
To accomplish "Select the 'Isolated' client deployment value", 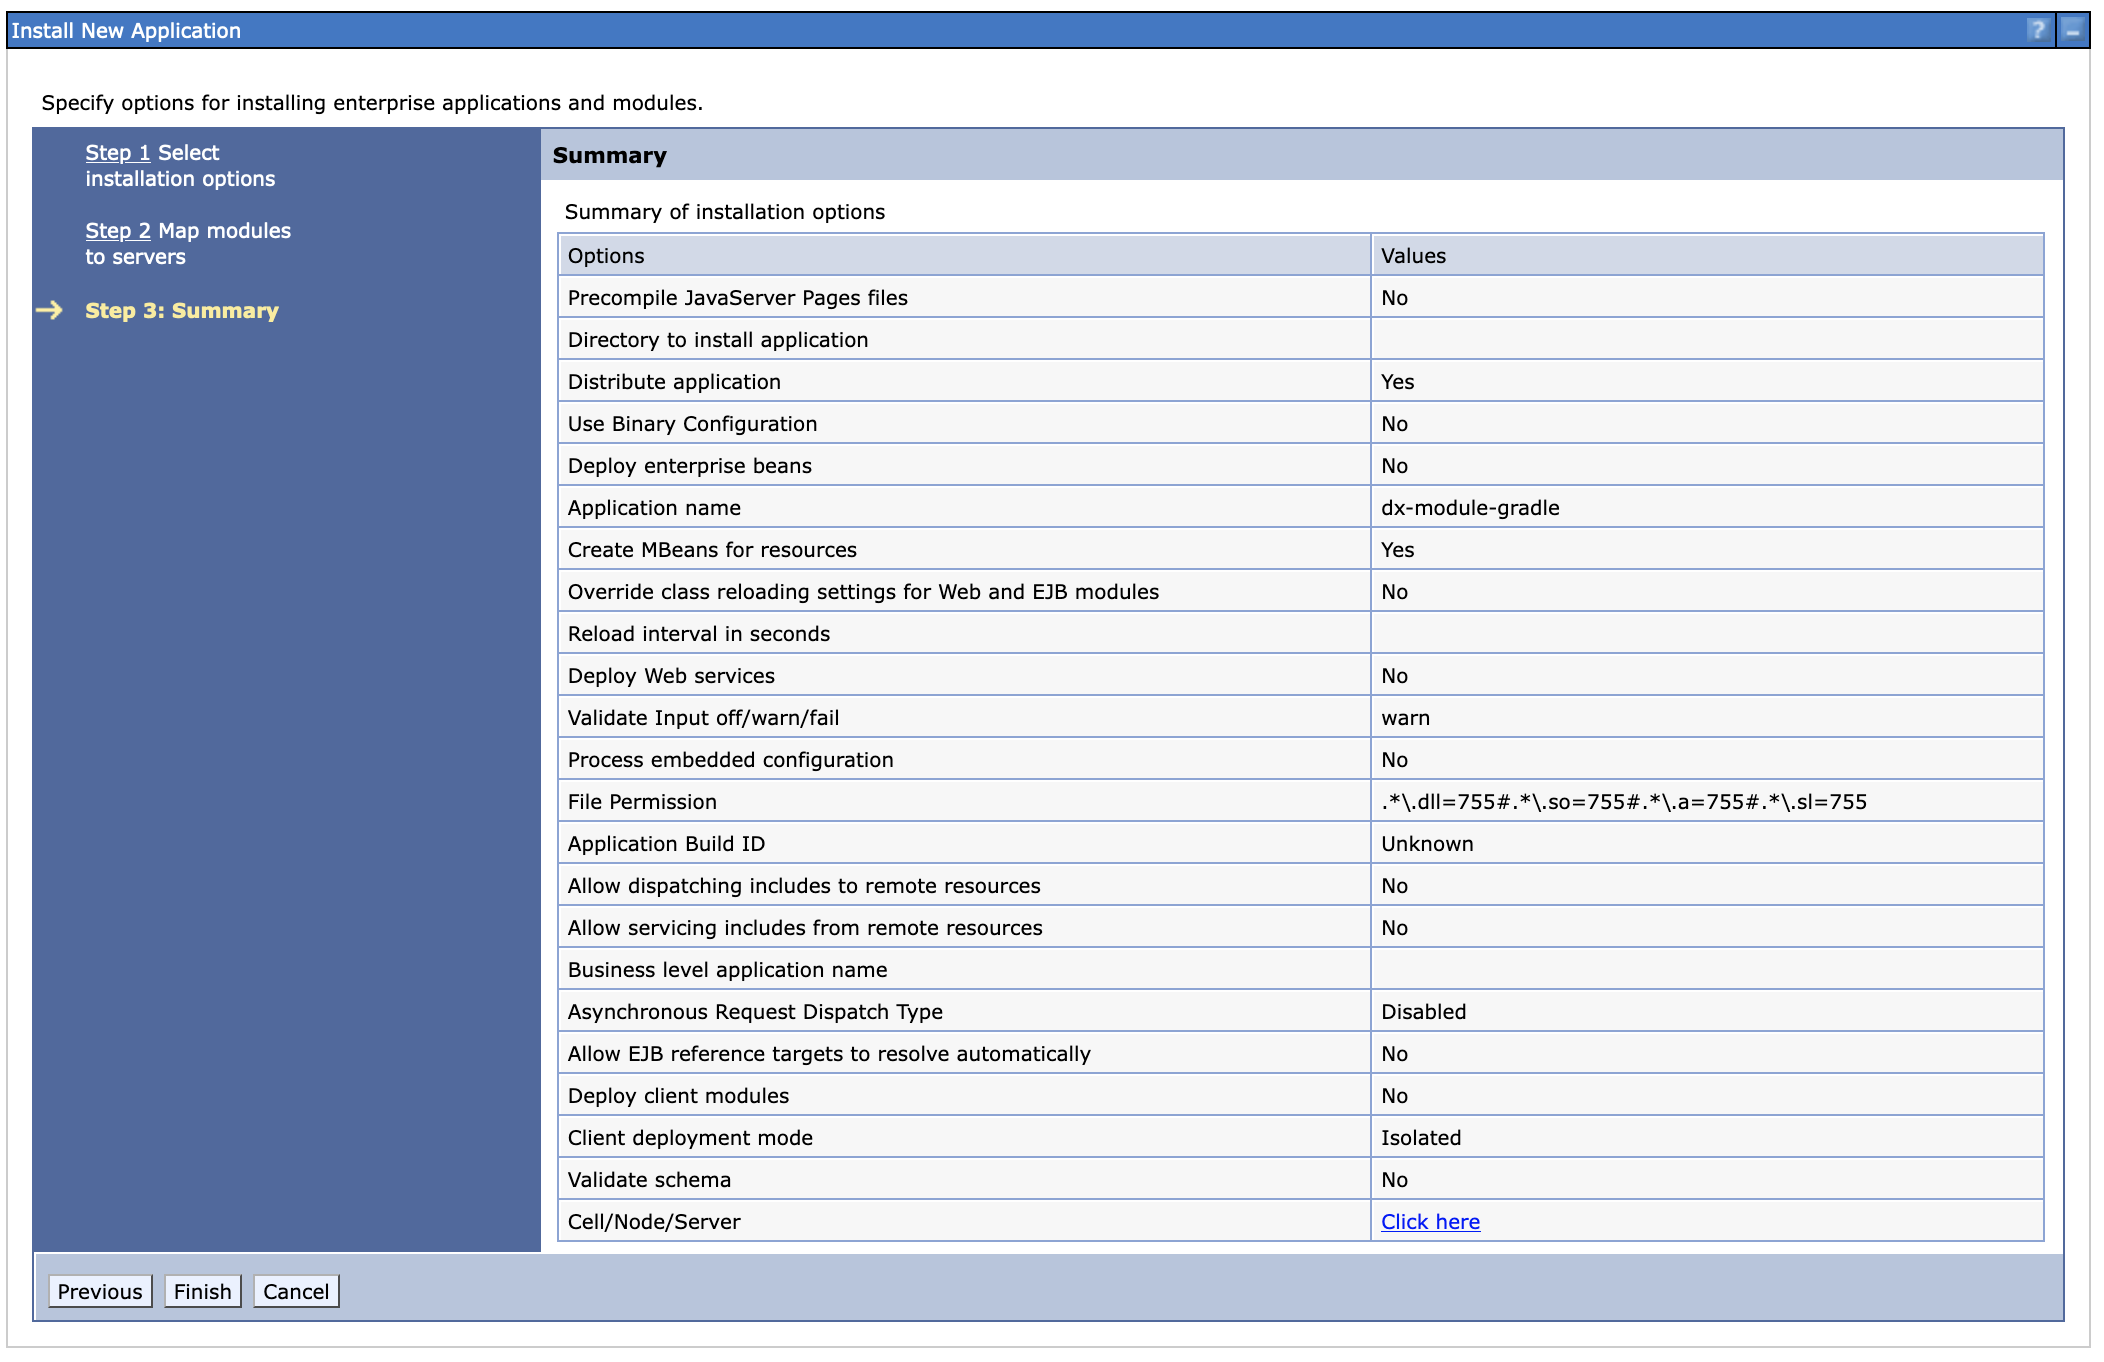I will (1420, 1138).
